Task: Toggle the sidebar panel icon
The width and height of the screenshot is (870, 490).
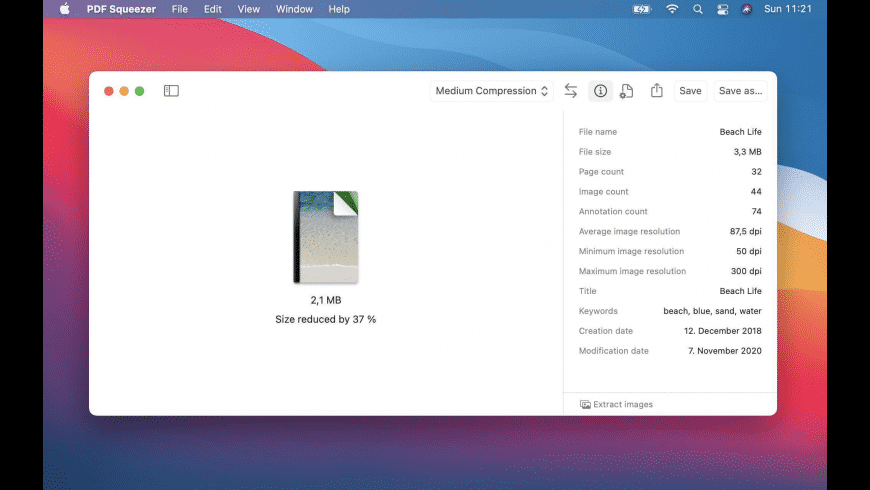Action: coord(171,90)
